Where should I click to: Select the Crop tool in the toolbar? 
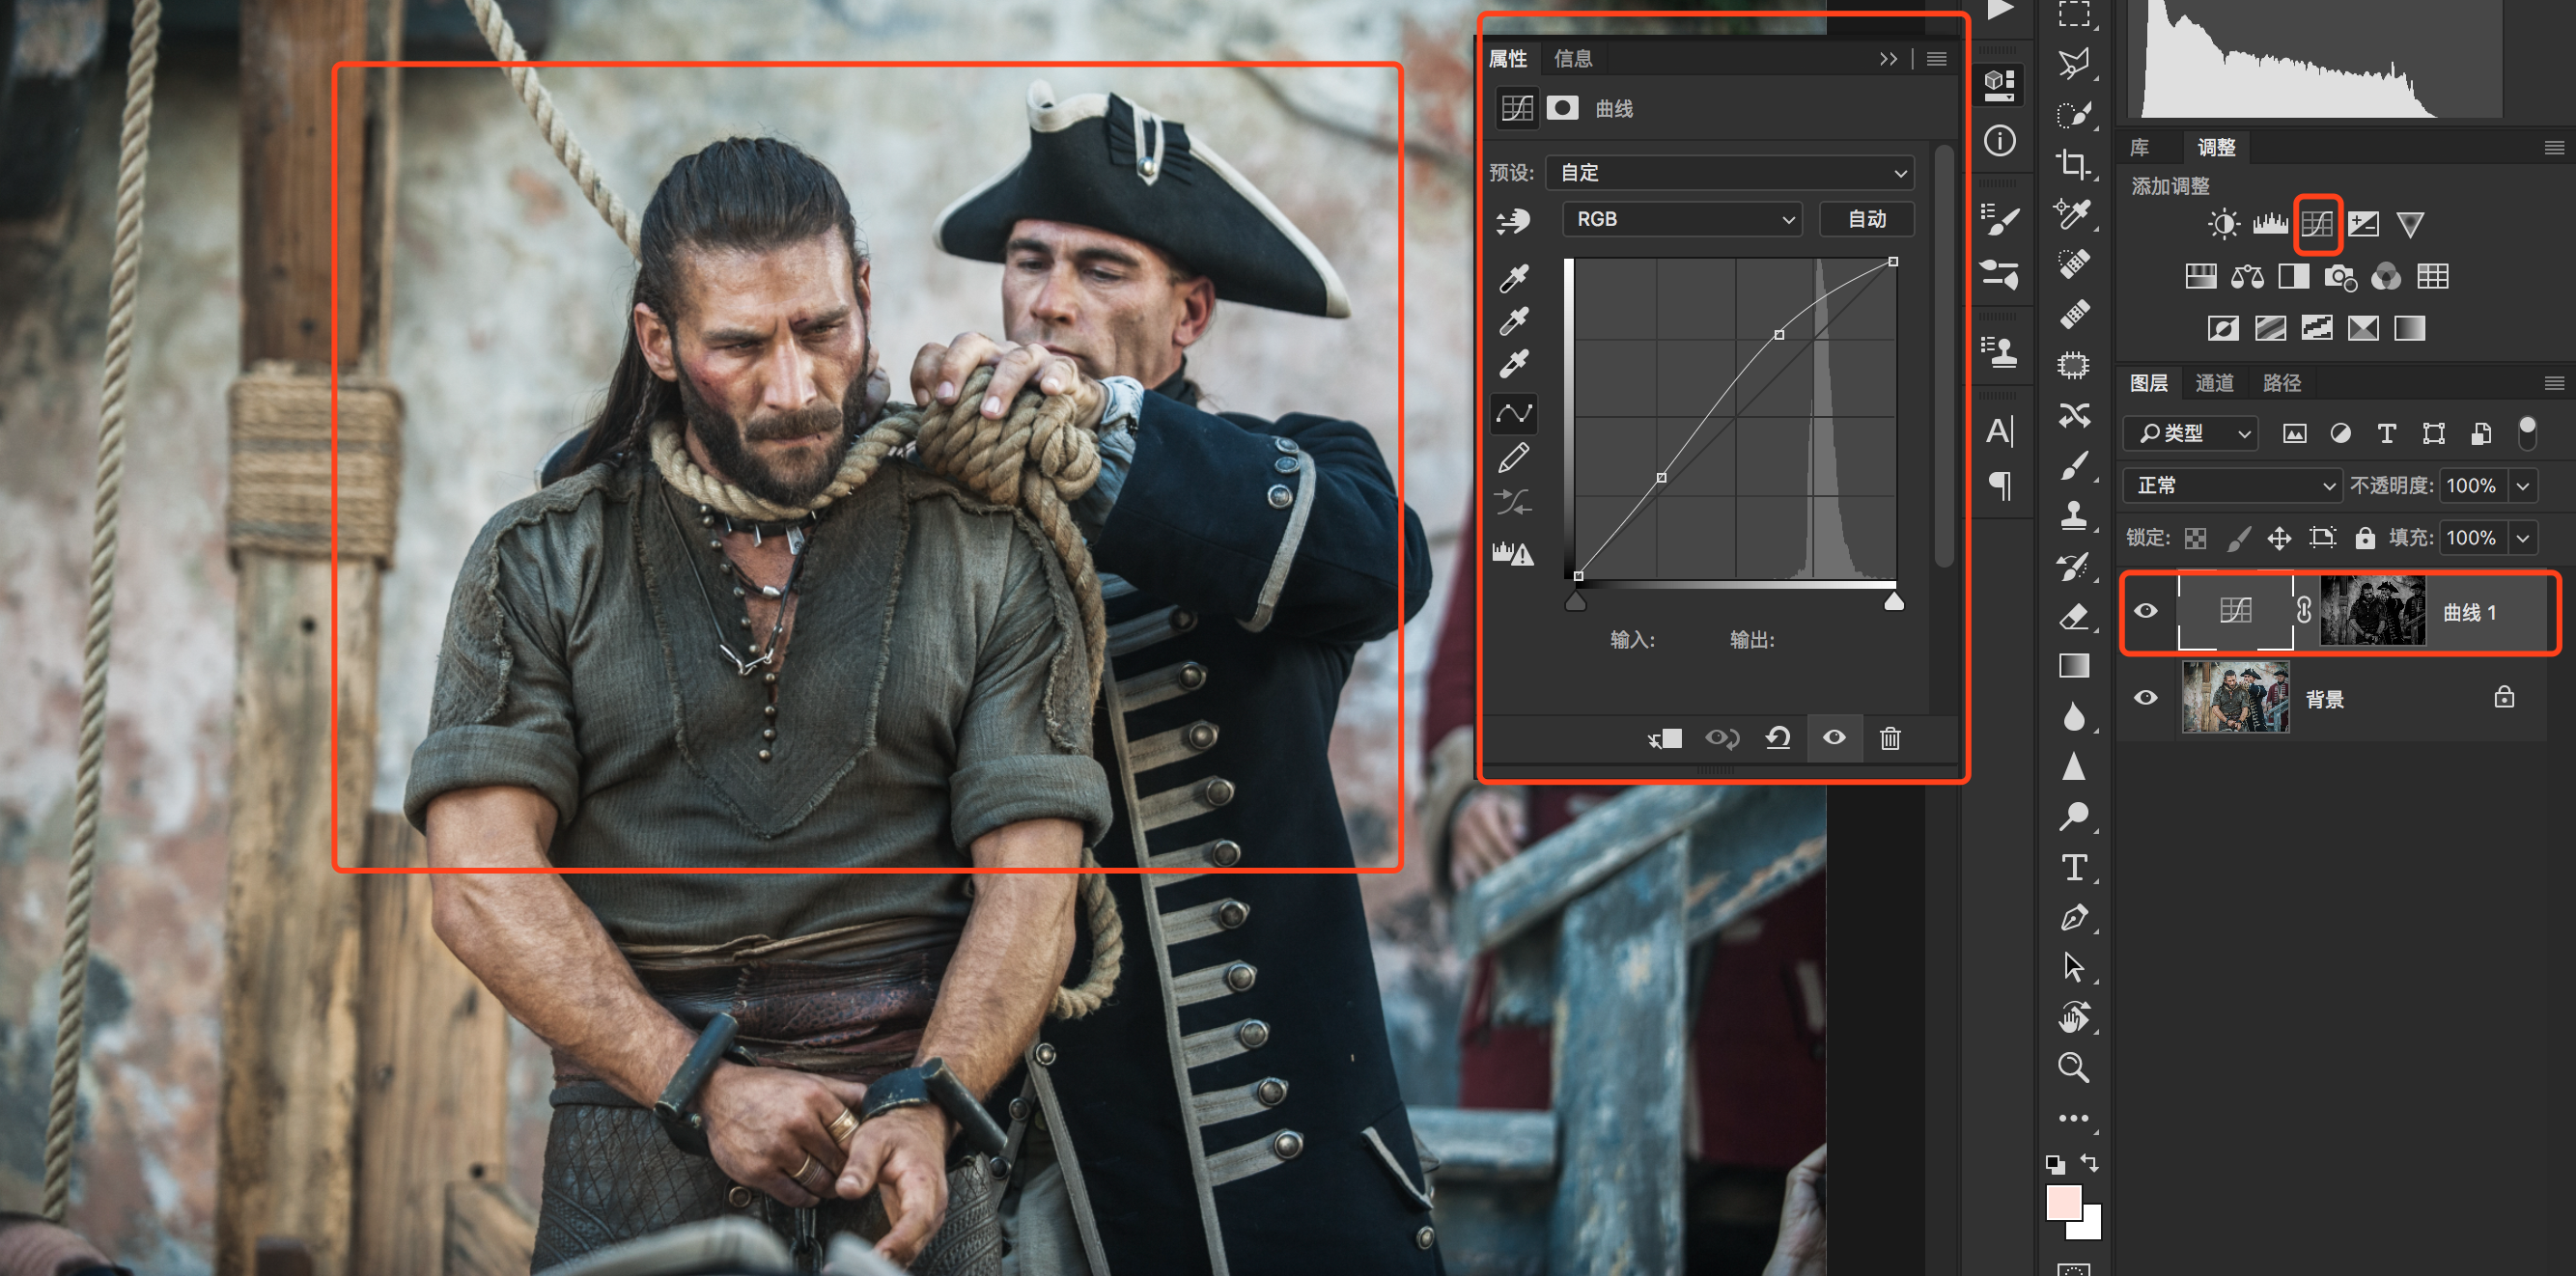click(x=2073, y=163)
